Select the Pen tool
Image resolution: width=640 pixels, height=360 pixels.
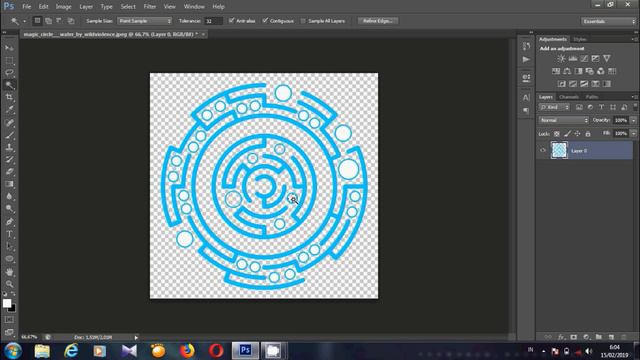click(9, 222)
